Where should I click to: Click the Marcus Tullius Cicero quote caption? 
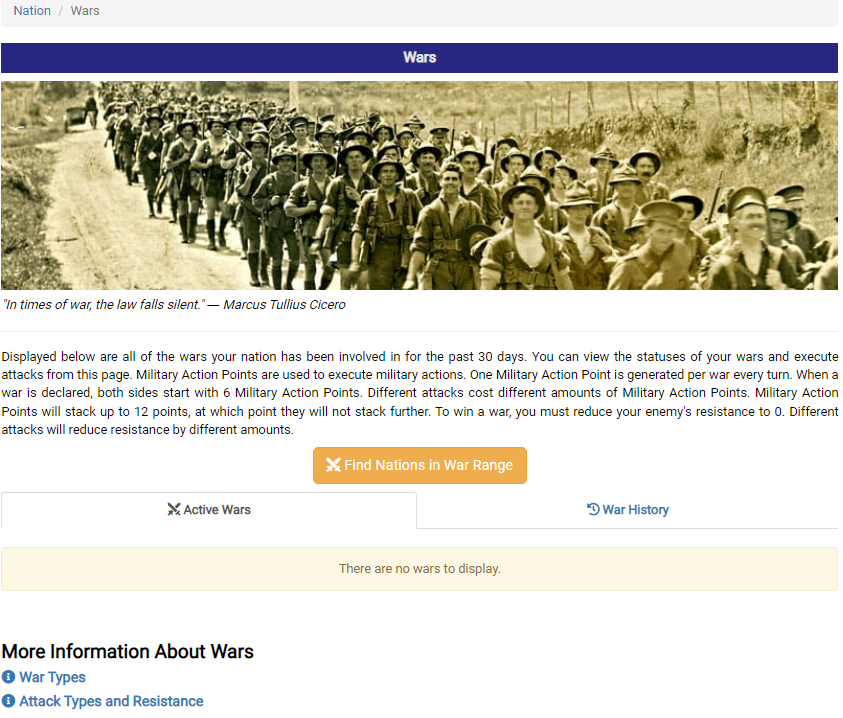tap(174, 304)
